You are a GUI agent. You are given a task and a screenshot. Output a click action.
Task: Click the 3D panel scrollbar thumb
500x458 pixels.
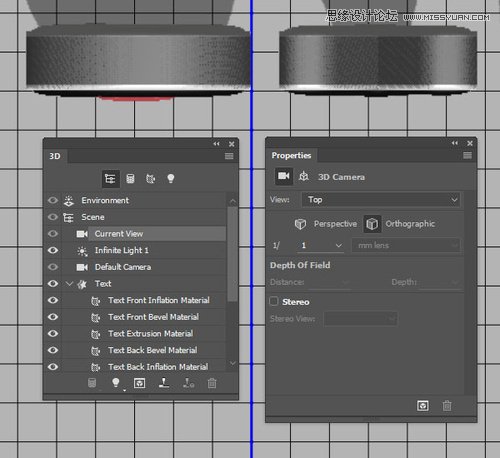tap(233, 254)
